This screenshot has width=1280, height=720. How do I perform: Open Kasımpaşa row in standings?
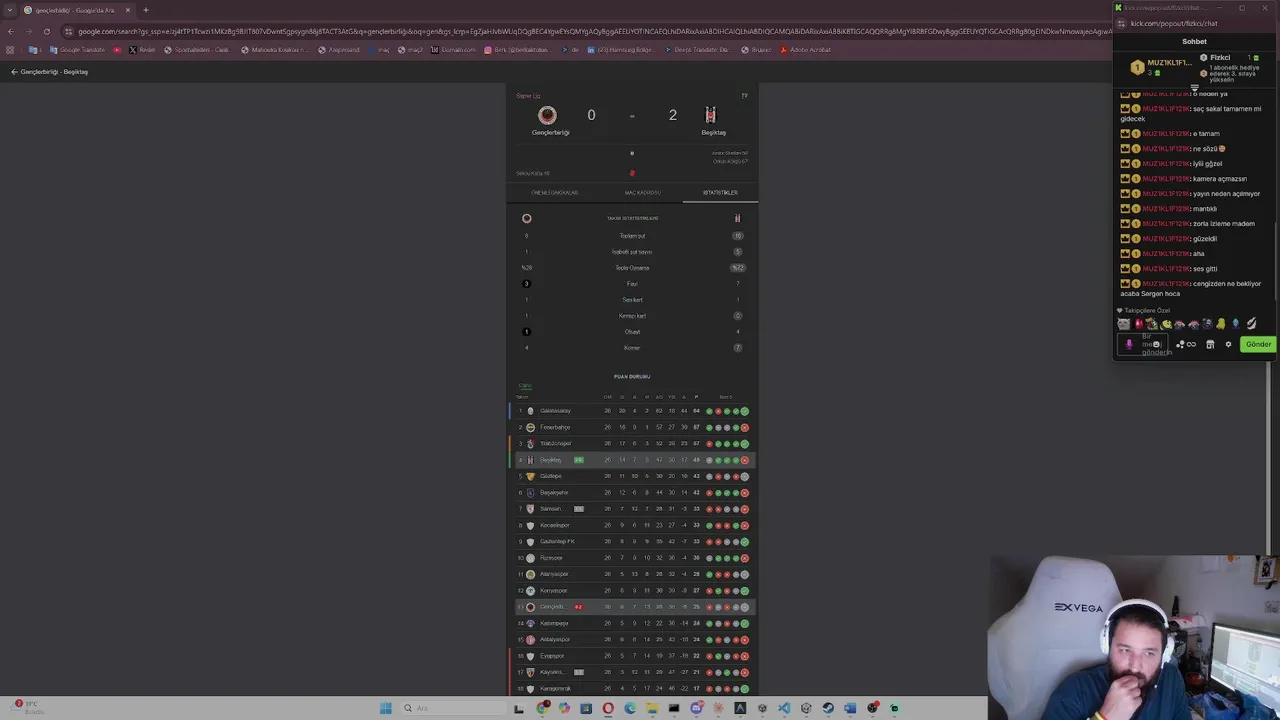[632, 623]
